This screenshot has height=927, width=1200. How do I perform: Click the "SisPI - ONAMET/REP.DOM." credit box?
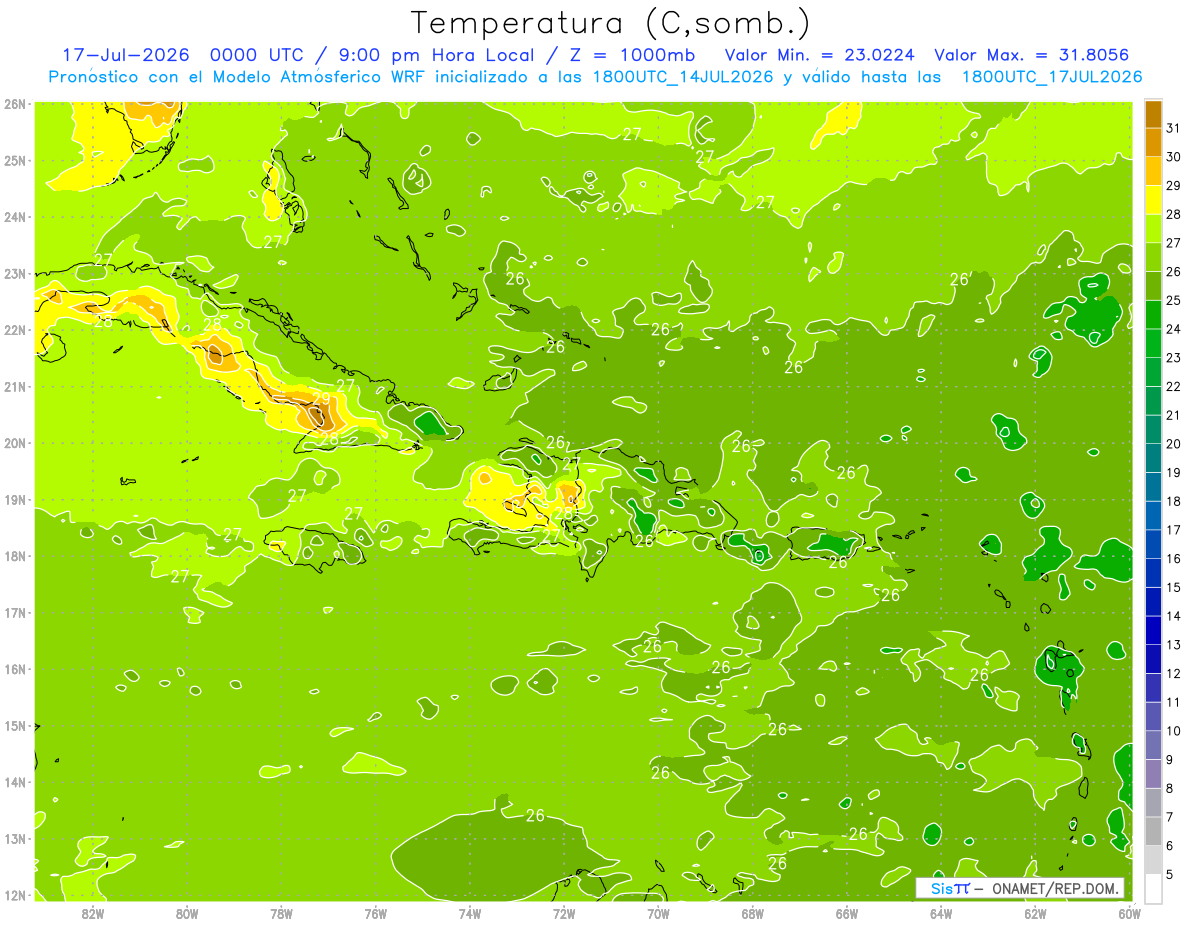pos(1020,888)
